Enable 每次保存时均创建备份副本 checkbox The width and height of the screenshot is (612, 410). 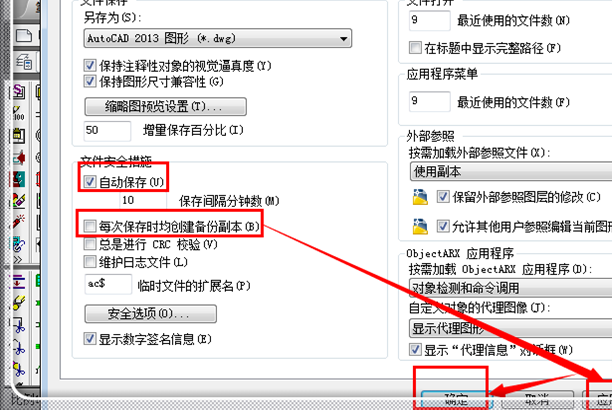[90, 226]
